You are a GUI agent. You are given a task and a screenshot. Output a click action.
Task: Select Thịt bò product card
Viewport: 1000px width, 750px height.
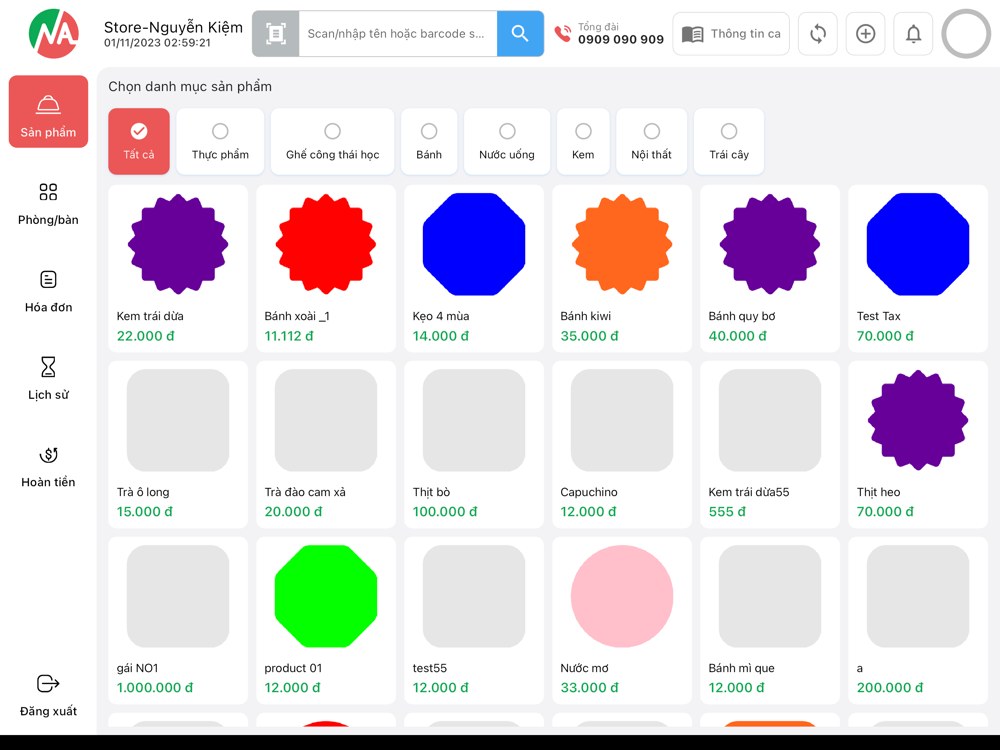474,445
